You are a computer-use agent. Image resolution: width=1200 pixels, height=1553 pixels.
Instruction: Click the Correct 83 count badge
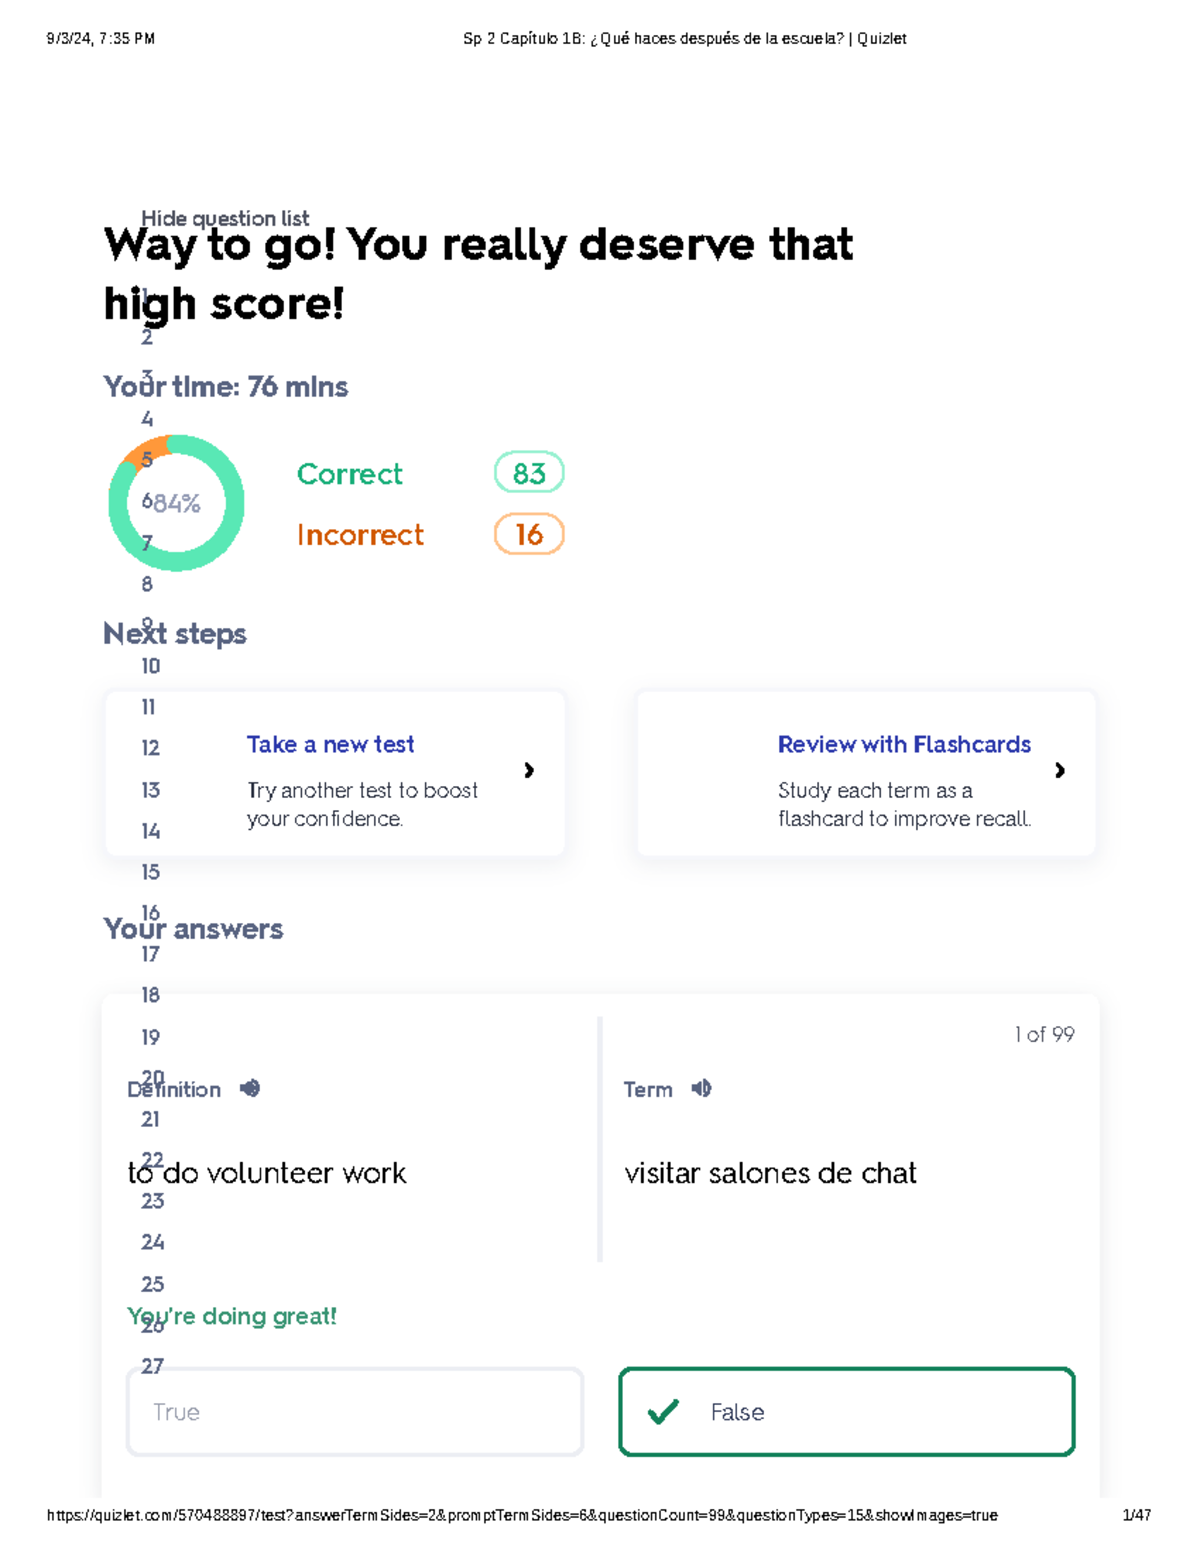[x=529, y=473]
